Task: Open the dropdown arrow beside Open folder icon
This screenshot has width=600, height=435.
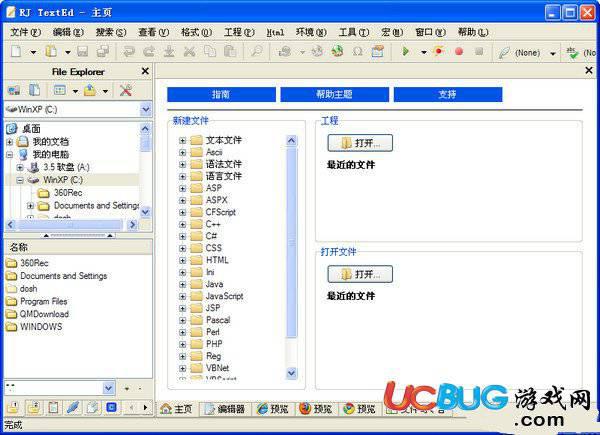Action: coord(68,52)
